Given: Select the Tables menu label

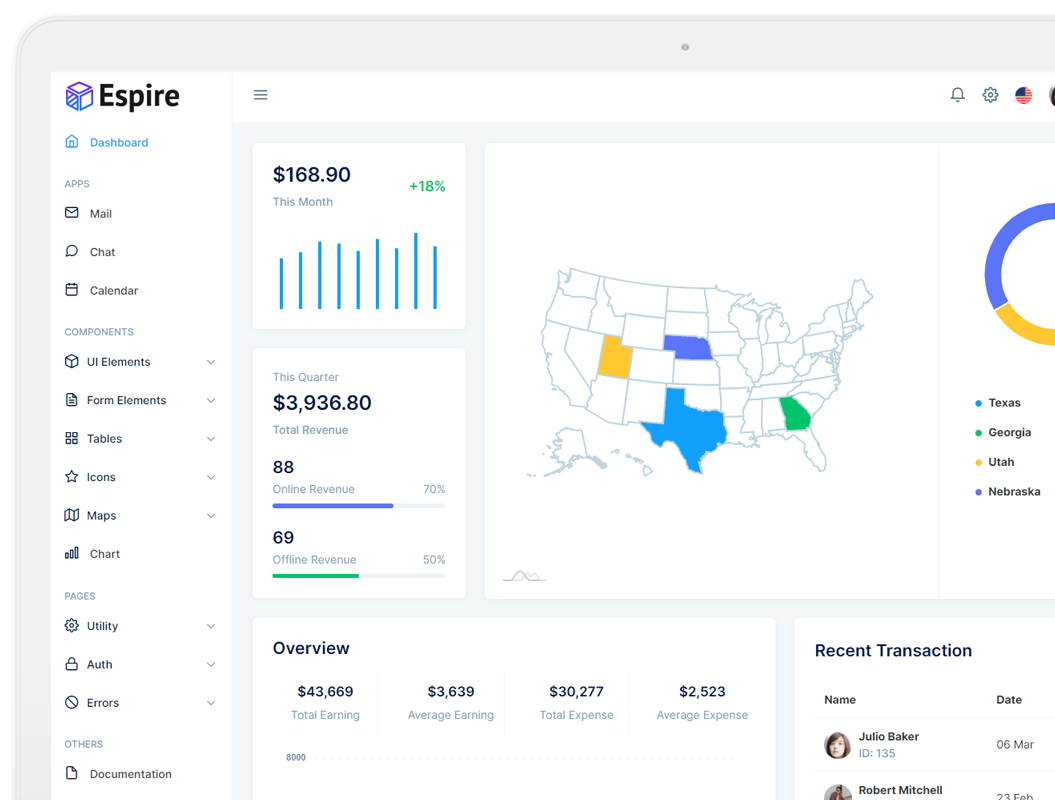Looking at the screenshot, I should click(x=104, y=438).
